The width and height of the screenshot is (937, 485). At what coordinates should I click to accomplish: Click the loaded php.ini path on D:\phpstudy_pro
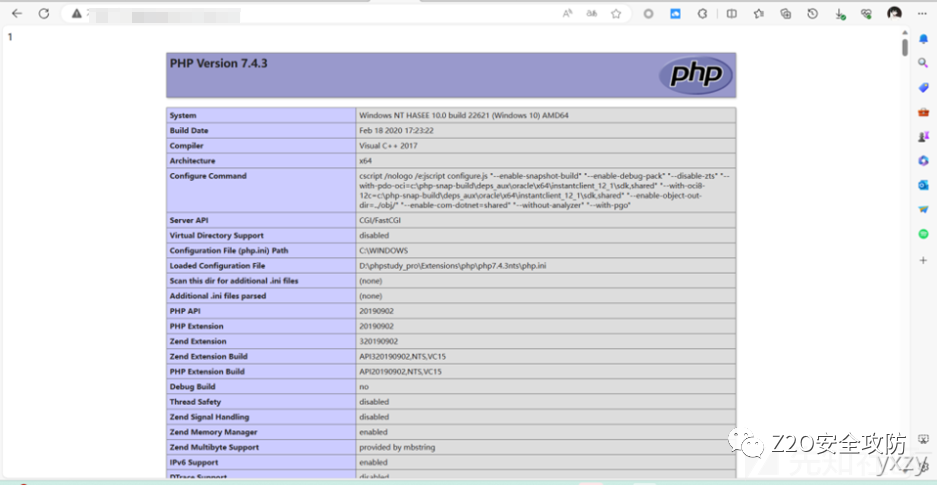click(x=452, y=266)
